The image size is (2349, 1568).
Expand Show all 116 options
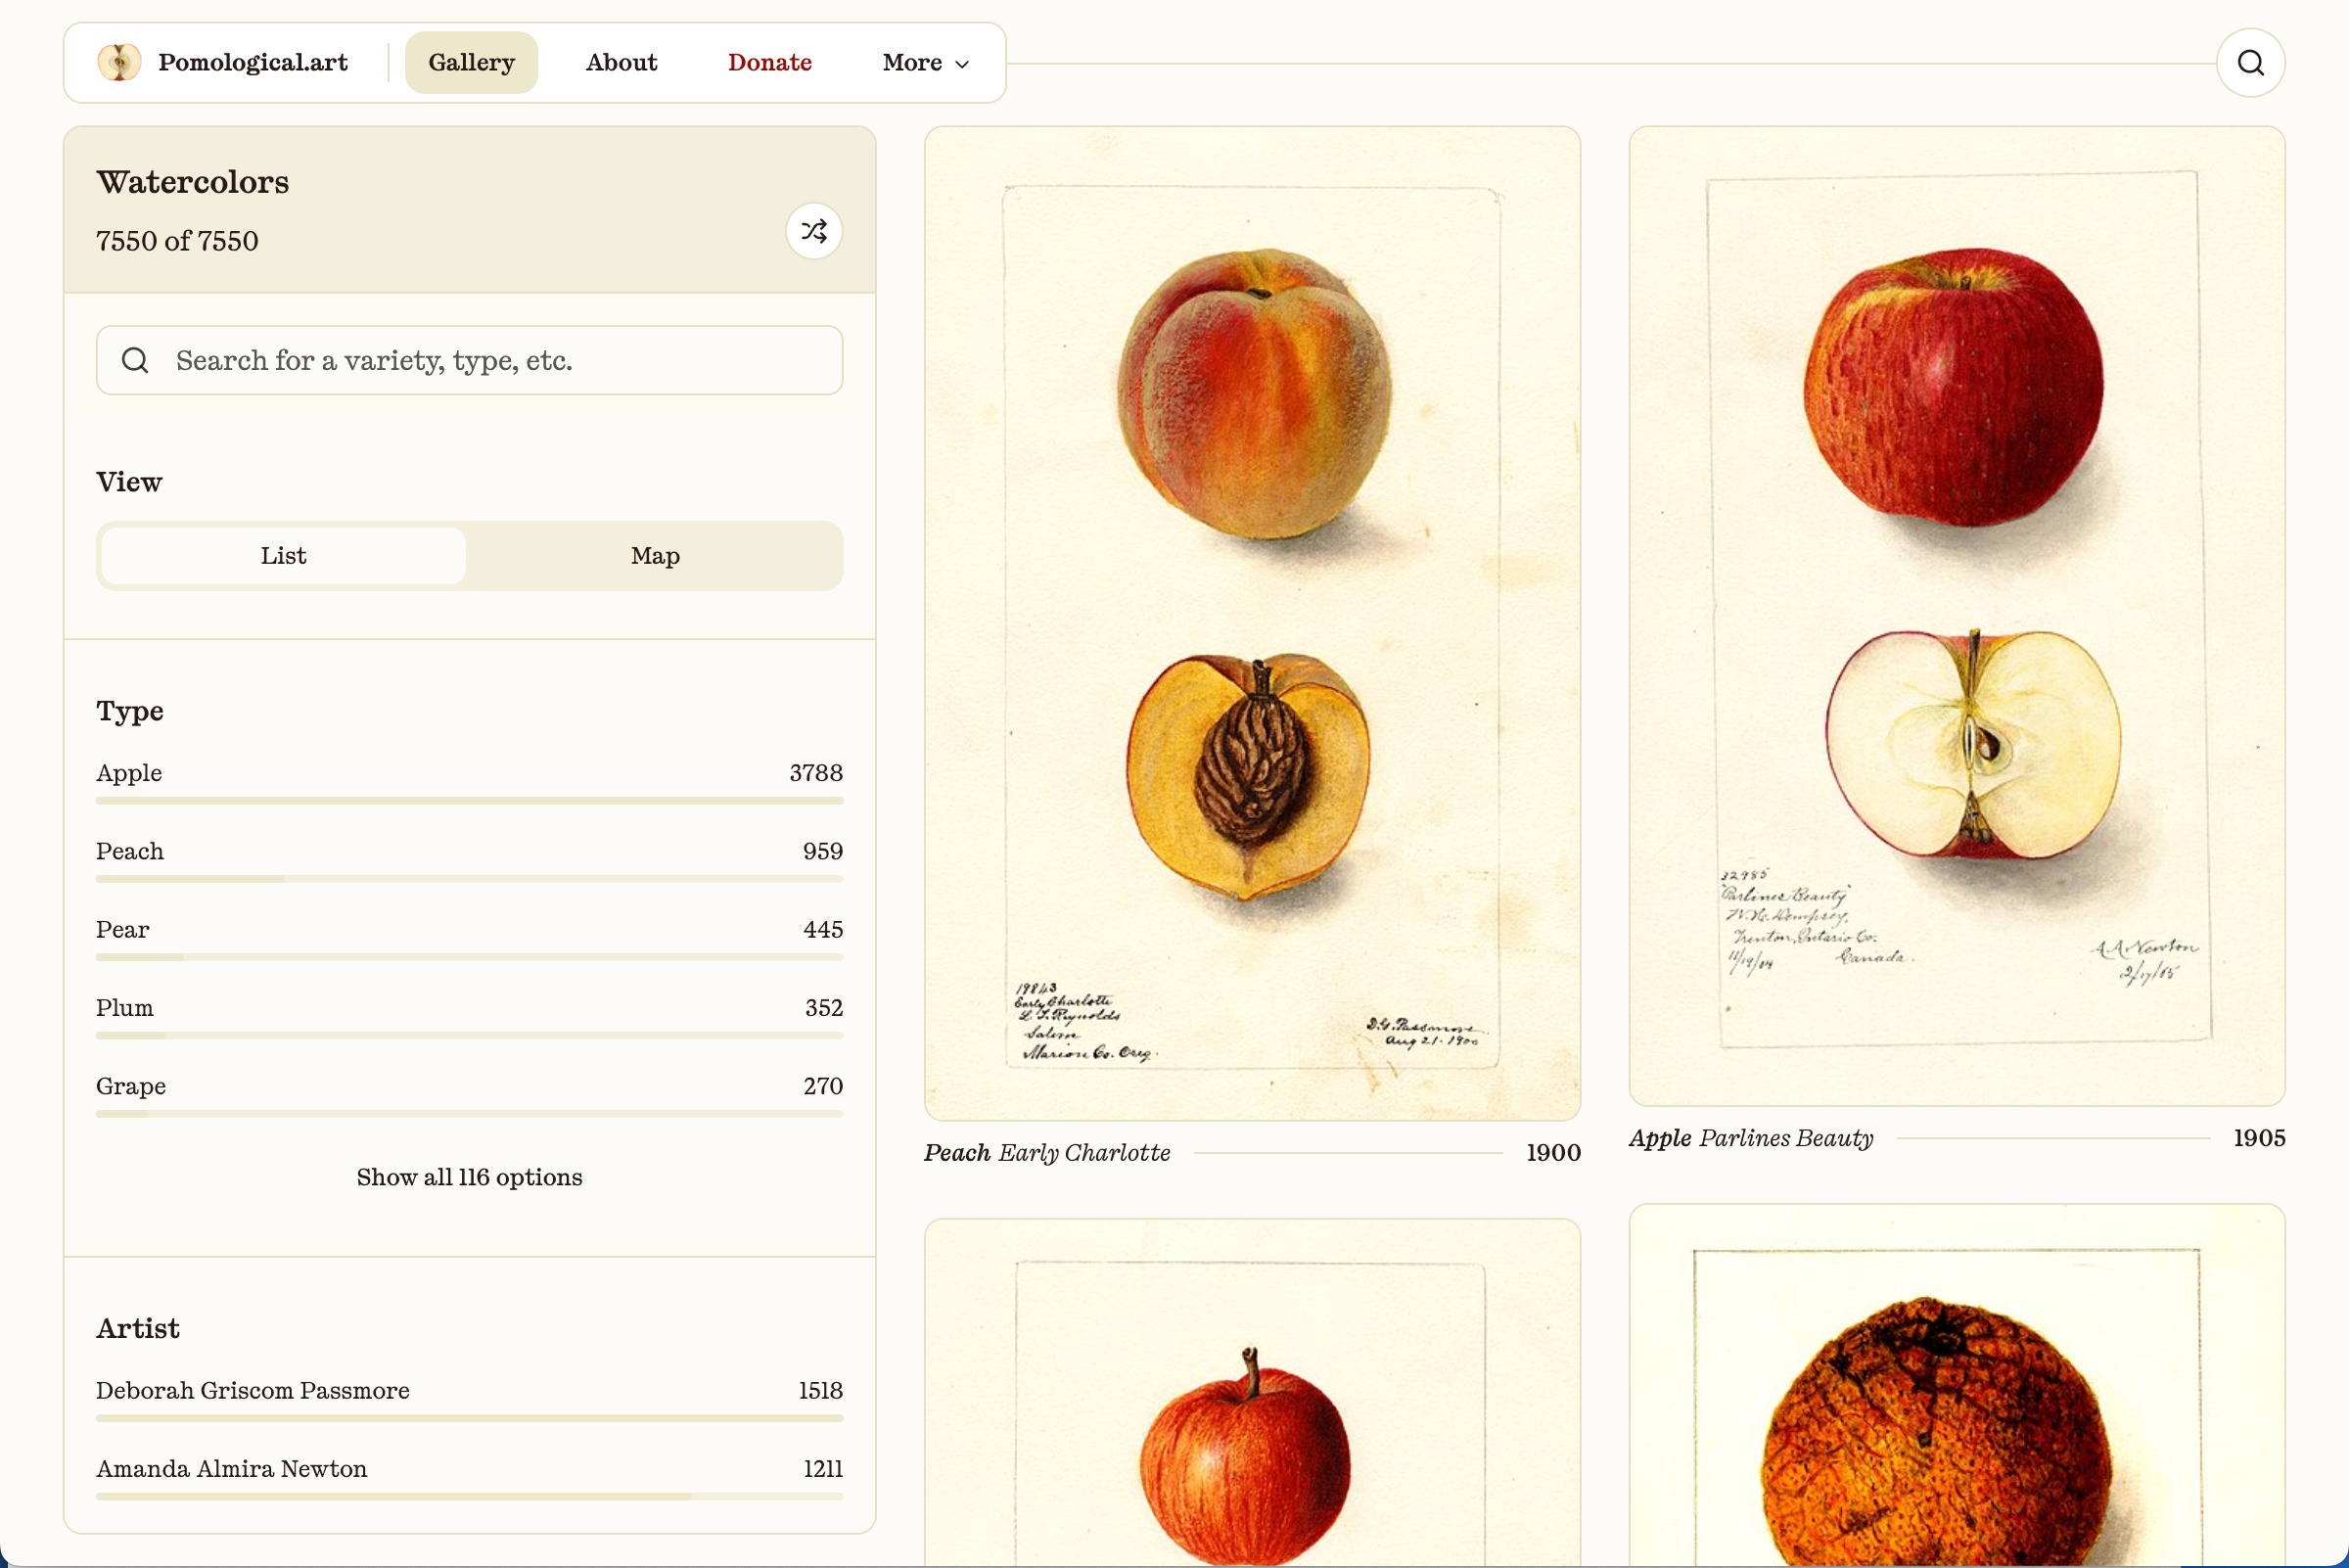click(x=470, y=1177)
